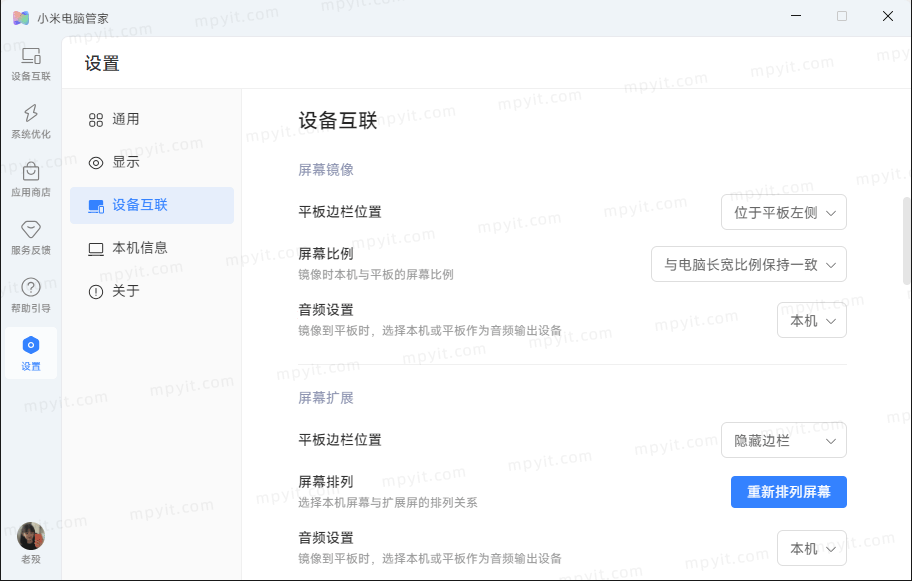The width and height of the screenshot is (912, 581).
Task: Open 设备互联 in the far-left sidebar
Action: point(31,64)
